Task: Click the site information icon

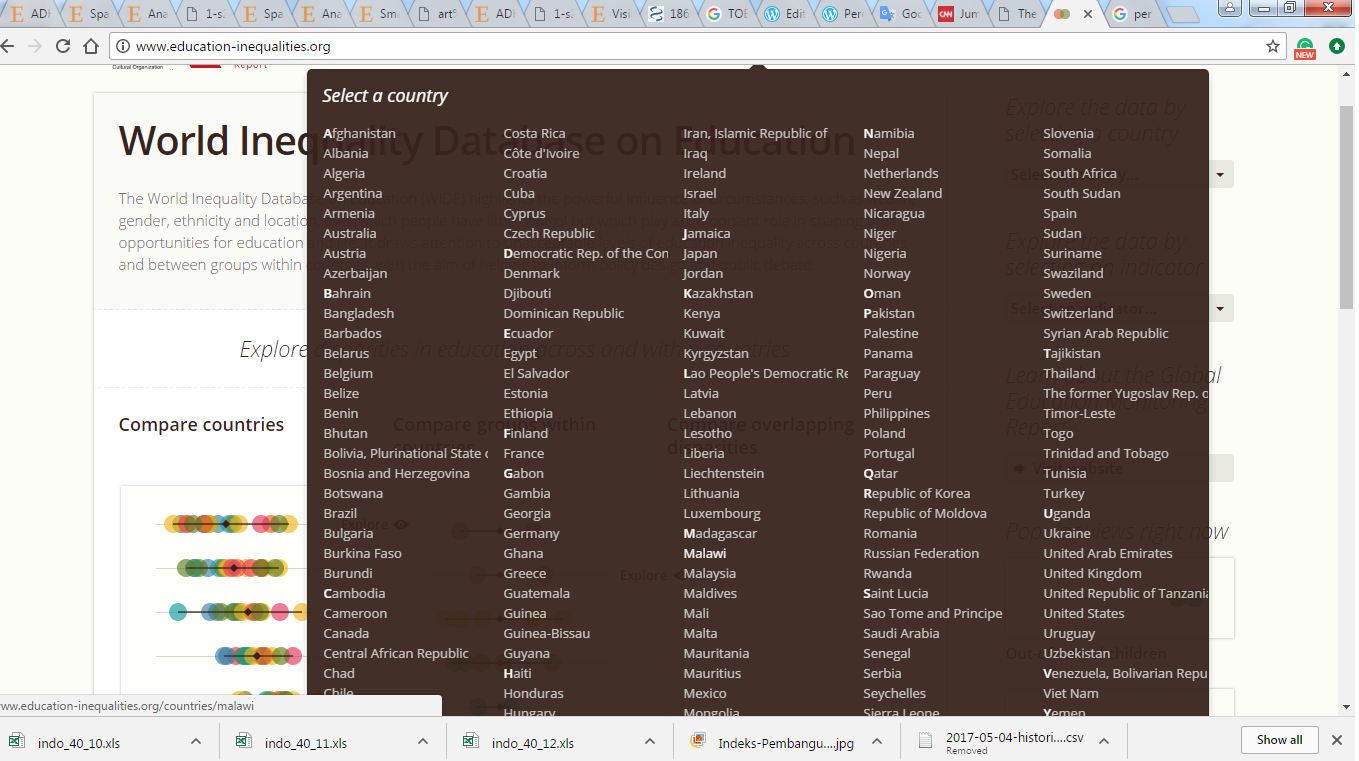Action: (x=122, y=46)
